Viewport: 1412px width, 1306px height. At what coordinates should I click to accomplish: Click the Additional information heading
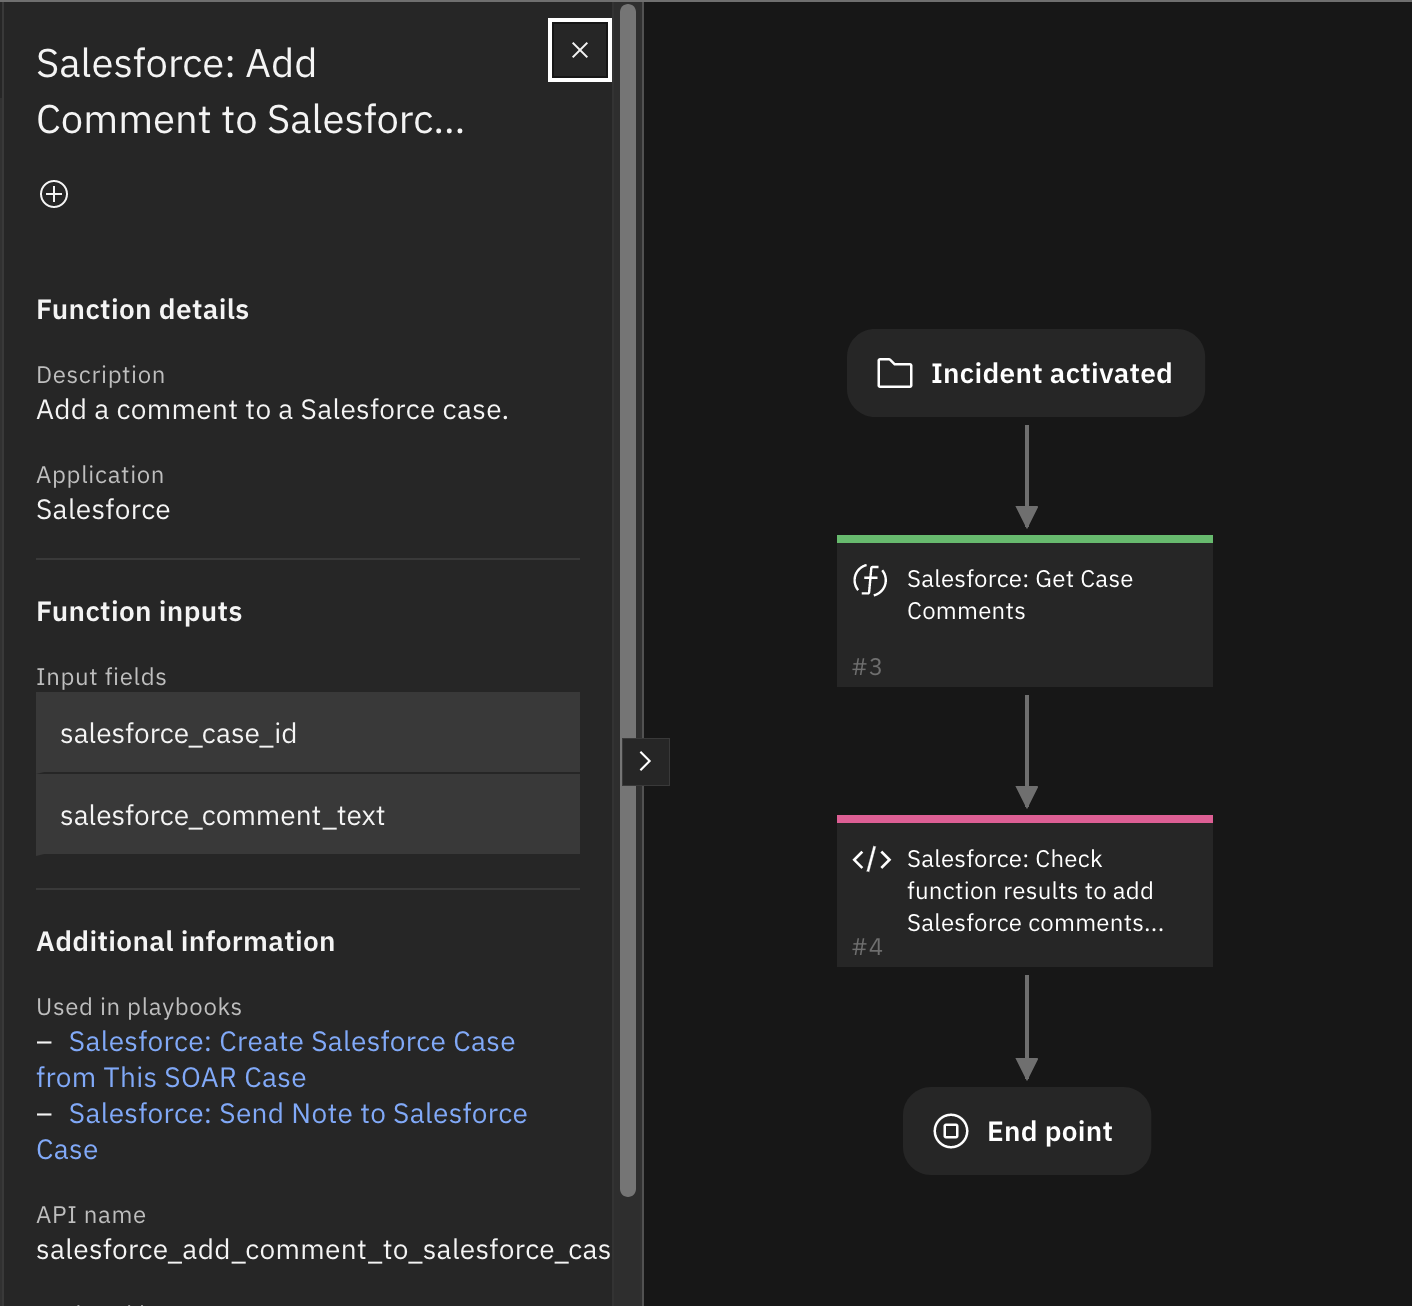tap(186, 942)
